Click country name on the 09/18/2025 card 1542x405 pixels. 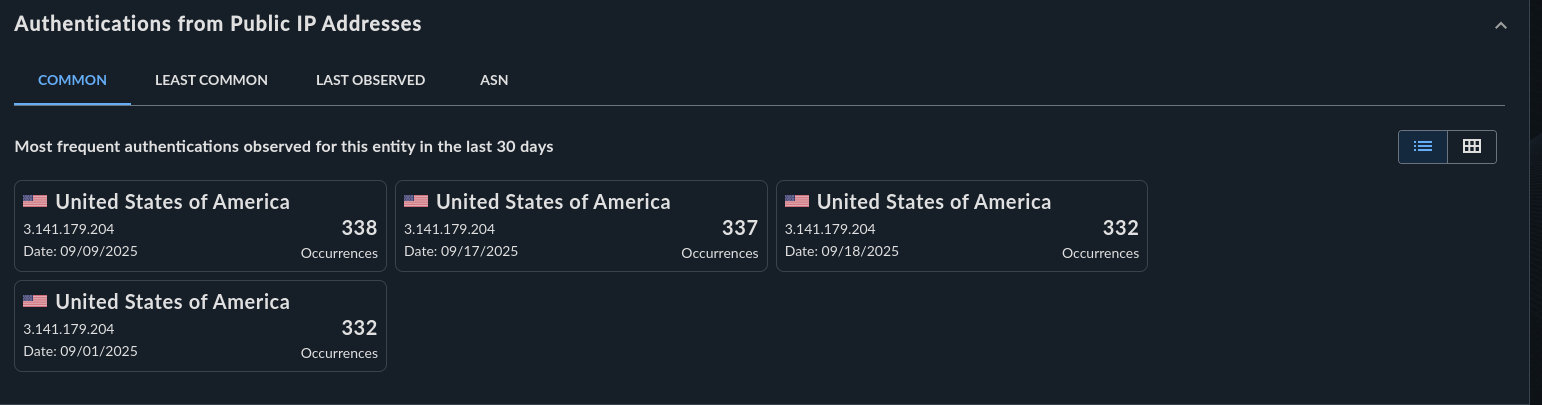click(x=934, y=202)
